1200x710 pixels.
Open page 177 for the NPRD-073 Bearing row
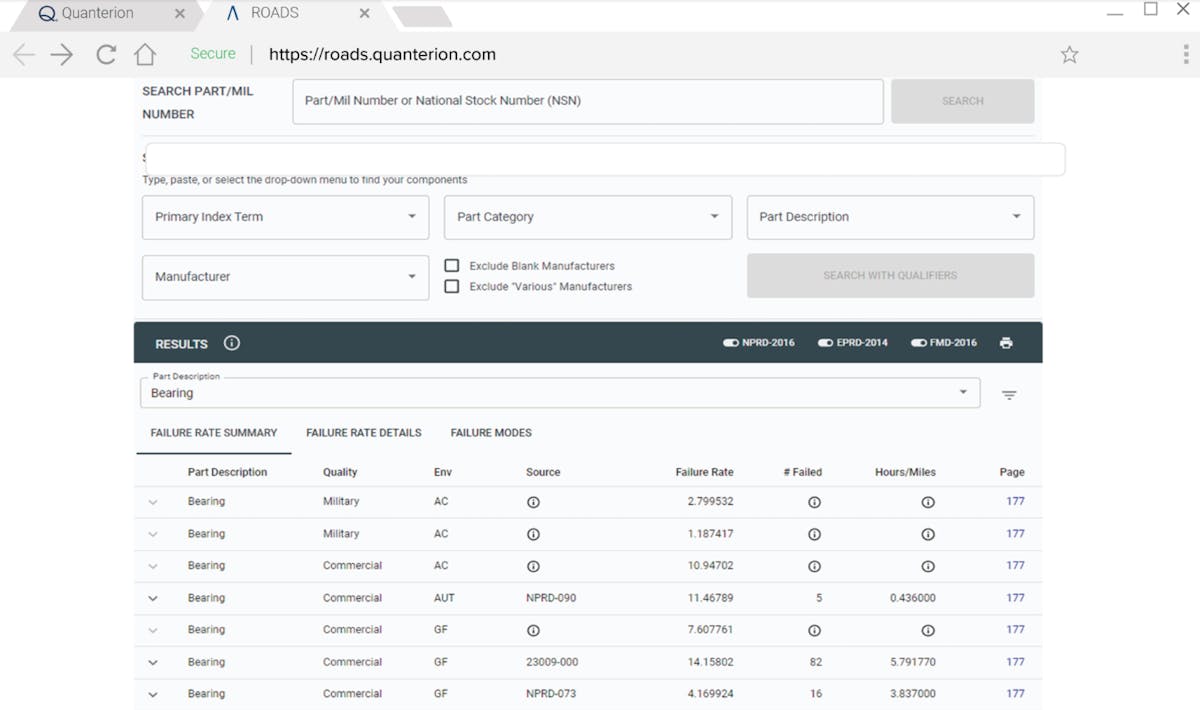pyautogui.click(x=1015, y=693)
